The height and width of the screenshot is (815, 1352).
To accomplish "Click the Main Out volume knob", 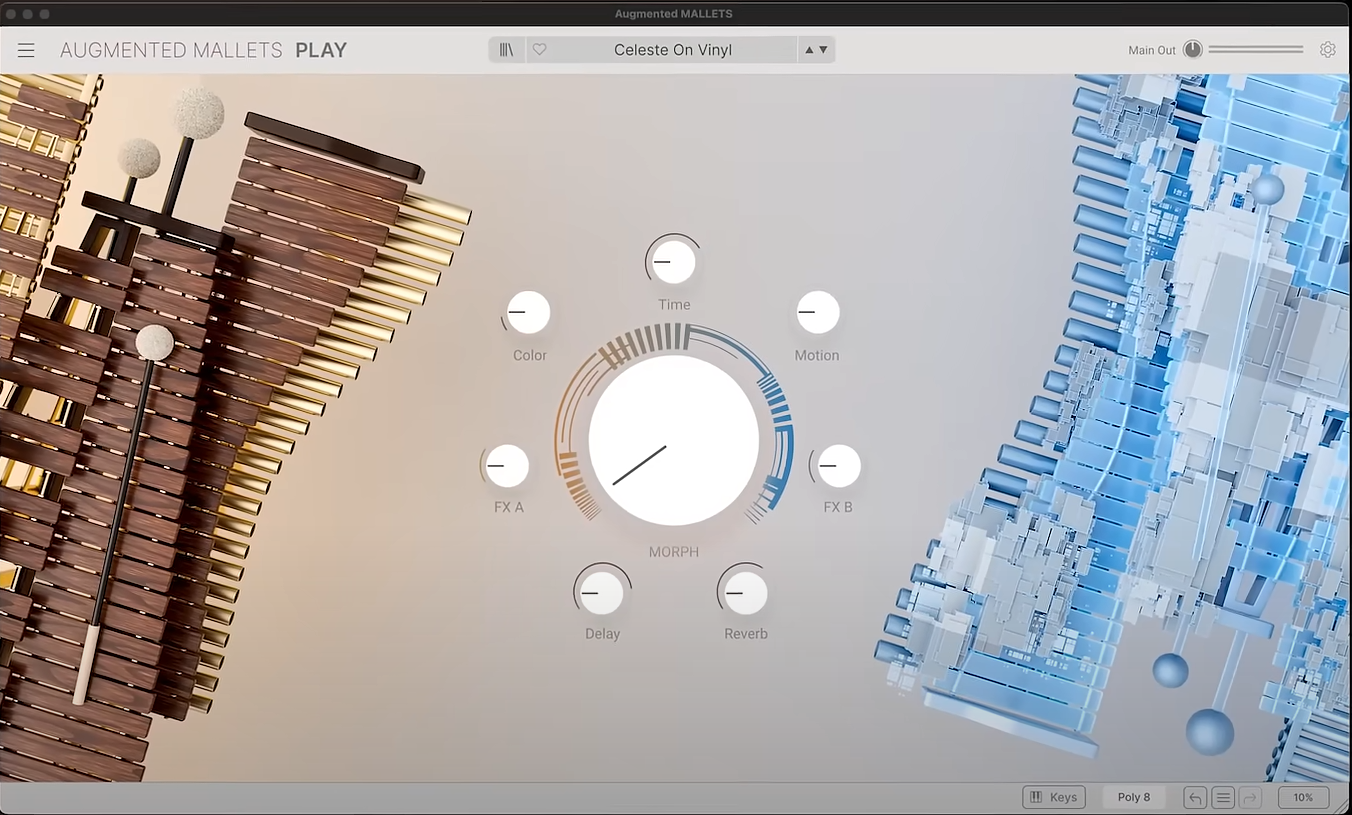I will pyautogui.click(x=1192, y=50).
